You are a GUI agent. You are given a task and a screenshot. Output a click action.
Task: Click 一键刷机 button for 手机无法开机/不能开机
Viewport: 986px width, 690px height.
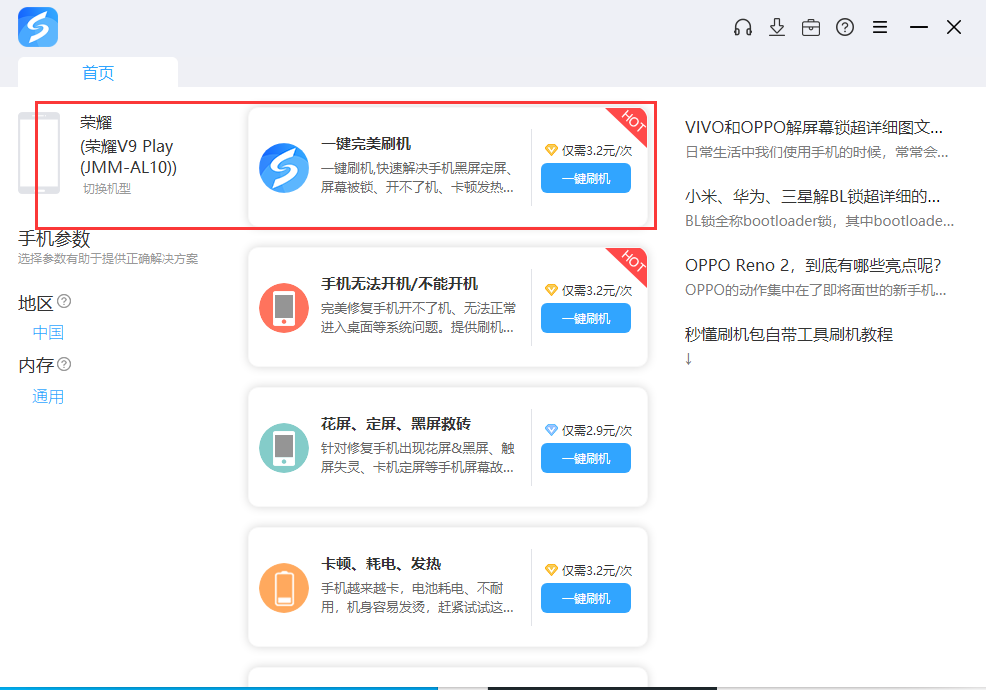pos(585,318)
